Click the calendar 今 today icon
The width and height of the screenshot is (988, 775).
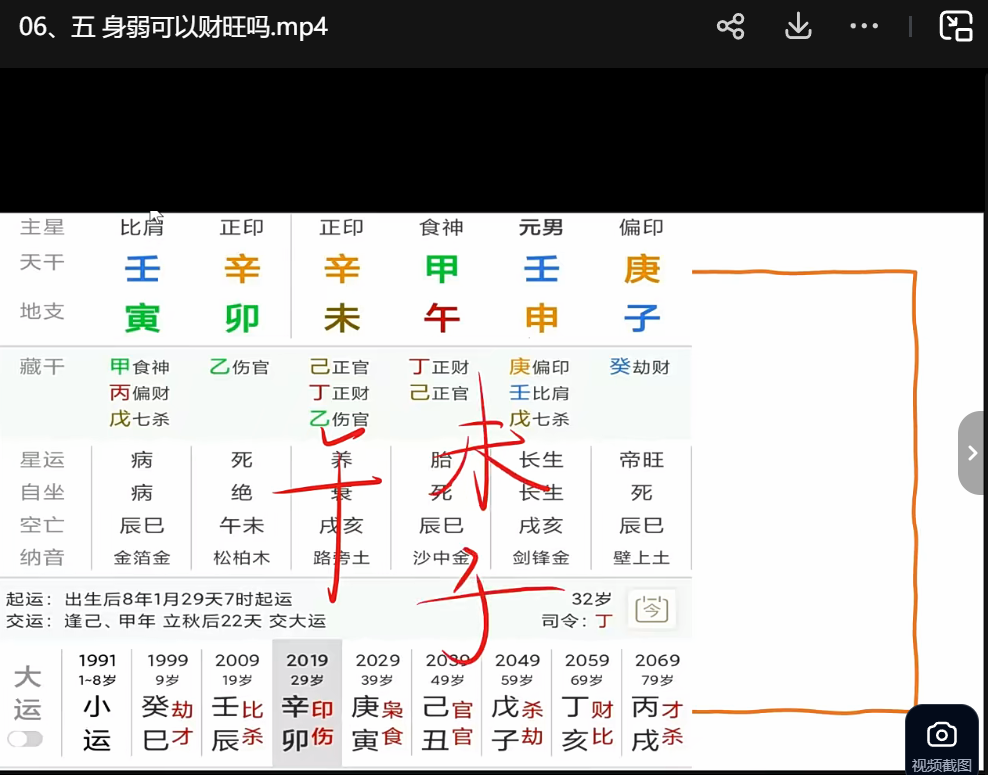click(x=652, y=608)
